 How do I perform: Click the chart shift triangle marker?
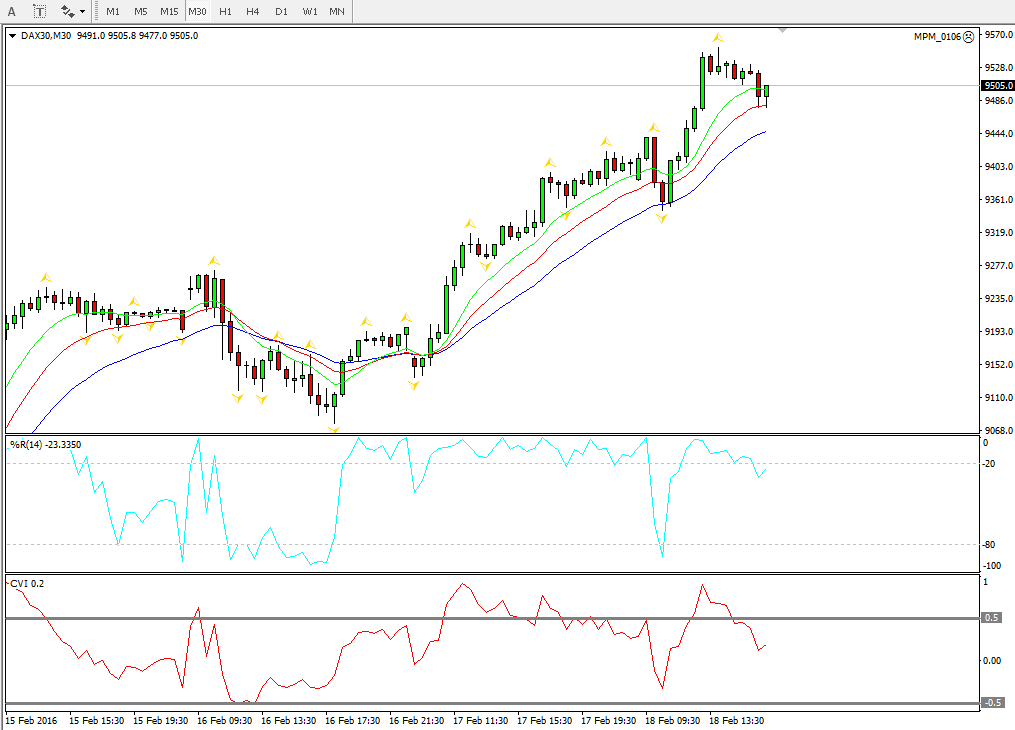click(x=782, y=31)
